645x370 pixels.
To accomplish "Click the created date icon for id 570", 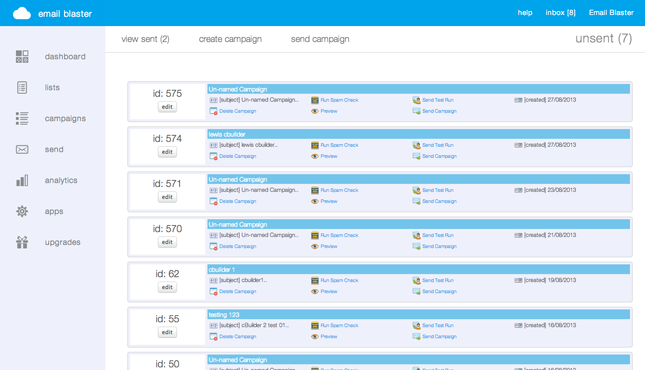I will pyautogui.click(x=518, y=235).
